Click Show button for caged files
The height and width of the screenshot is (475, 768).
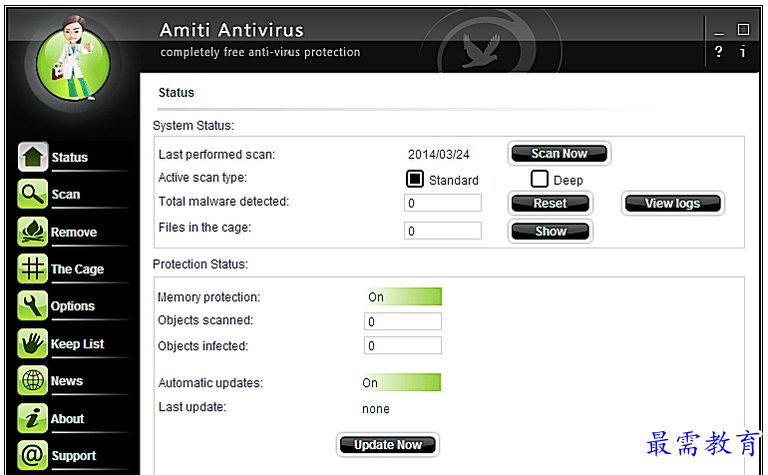(550, 232)
